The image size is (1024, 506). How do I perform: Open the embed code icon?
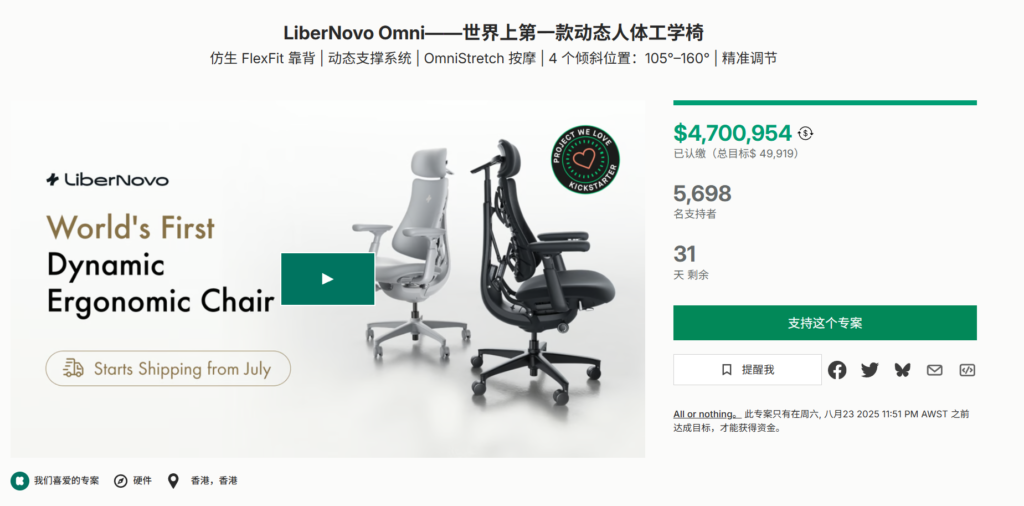tap(967, 370)
